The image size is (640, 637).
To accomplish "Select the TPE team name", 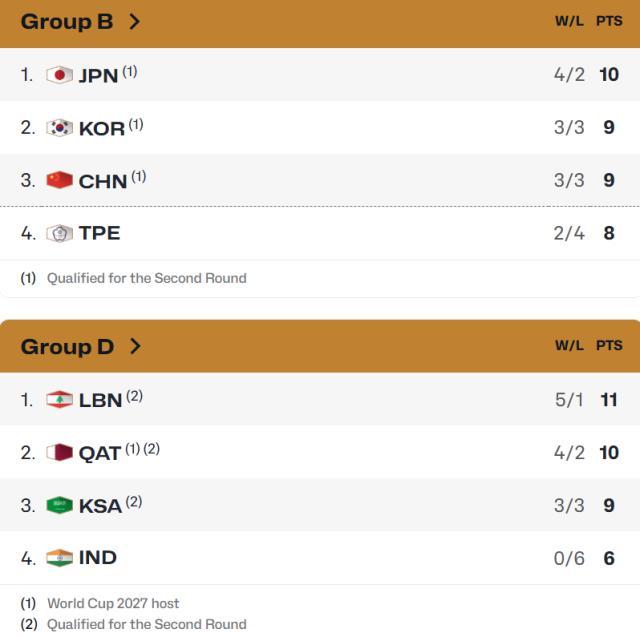I will tap(100, 233).
